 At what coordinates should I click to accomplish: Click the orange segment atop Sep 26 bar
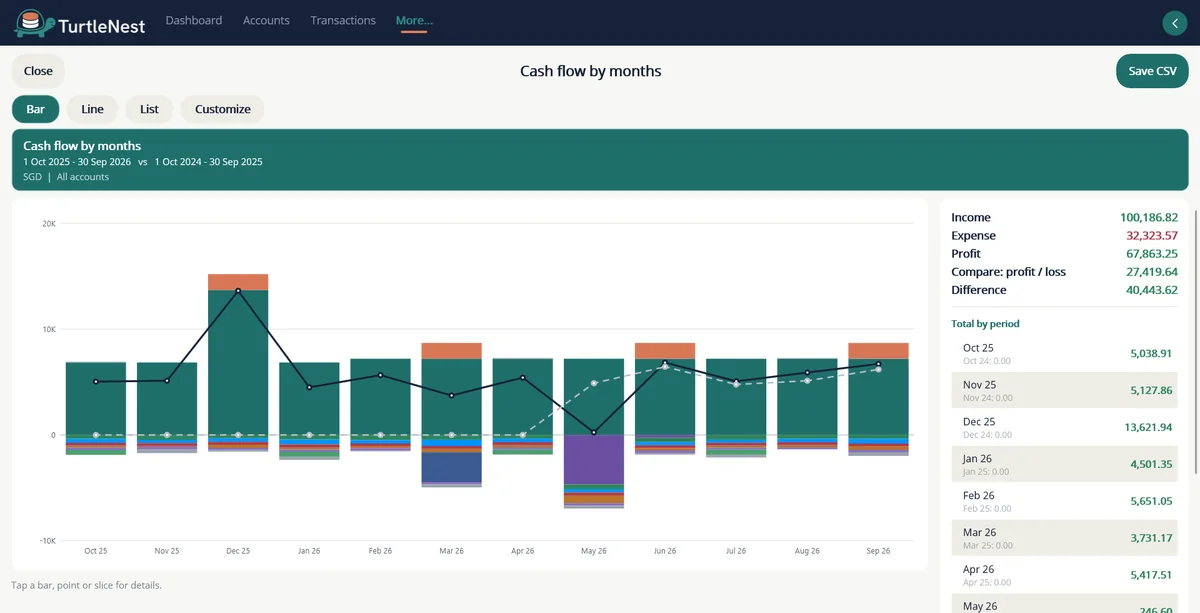(878, 351)
